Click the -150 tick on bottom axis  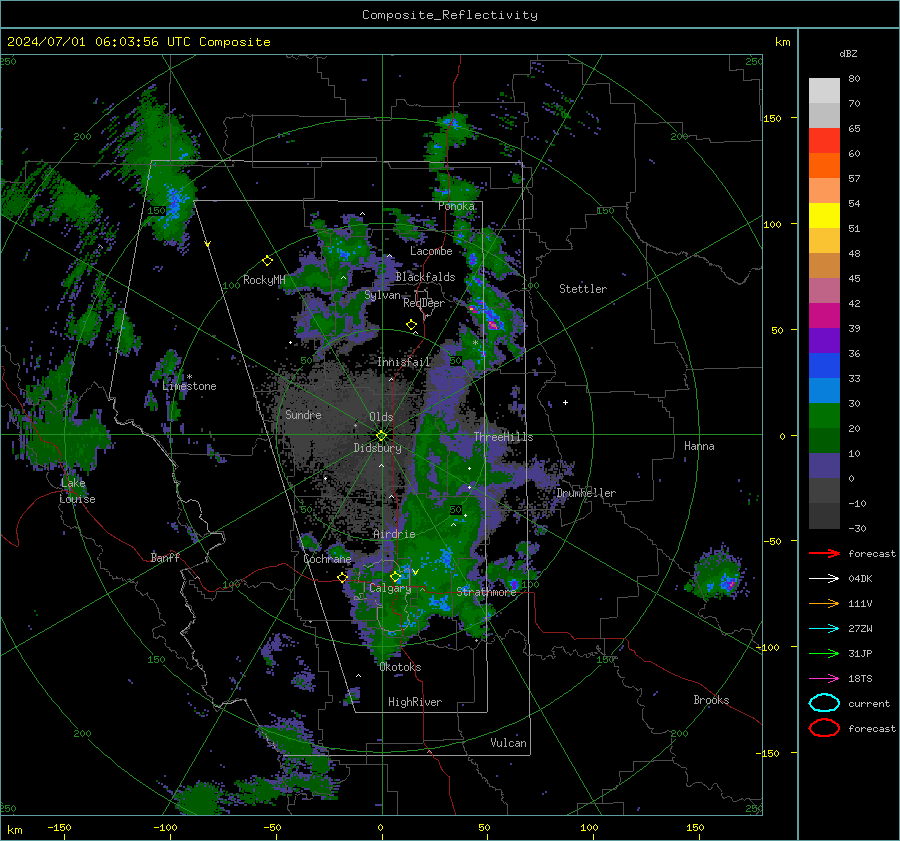59,827
